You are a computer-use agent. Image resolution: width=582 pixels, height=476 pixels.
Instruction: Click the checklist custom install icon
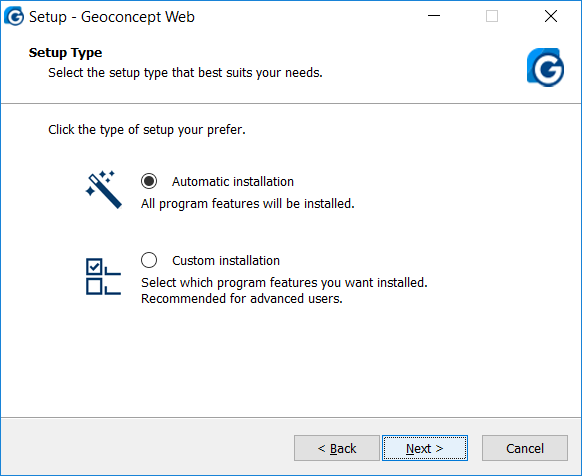103,277
